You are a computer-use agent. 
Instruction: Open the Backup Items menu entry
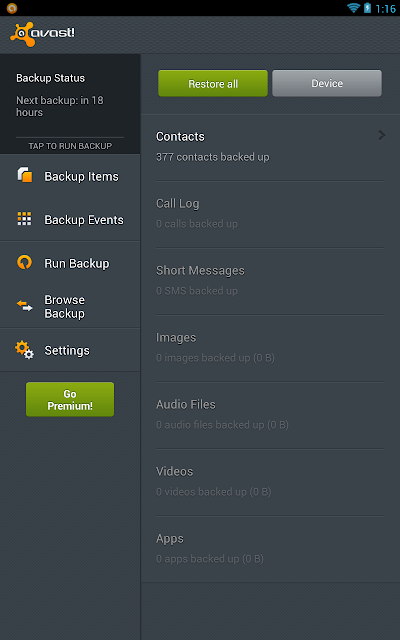(70, 176)
